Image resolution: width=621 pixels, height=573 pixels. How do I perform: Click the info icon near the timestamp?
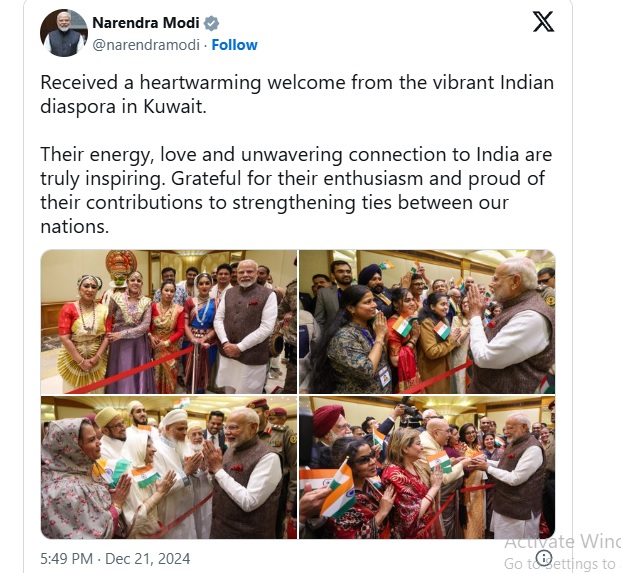click(x=544, y=557)
